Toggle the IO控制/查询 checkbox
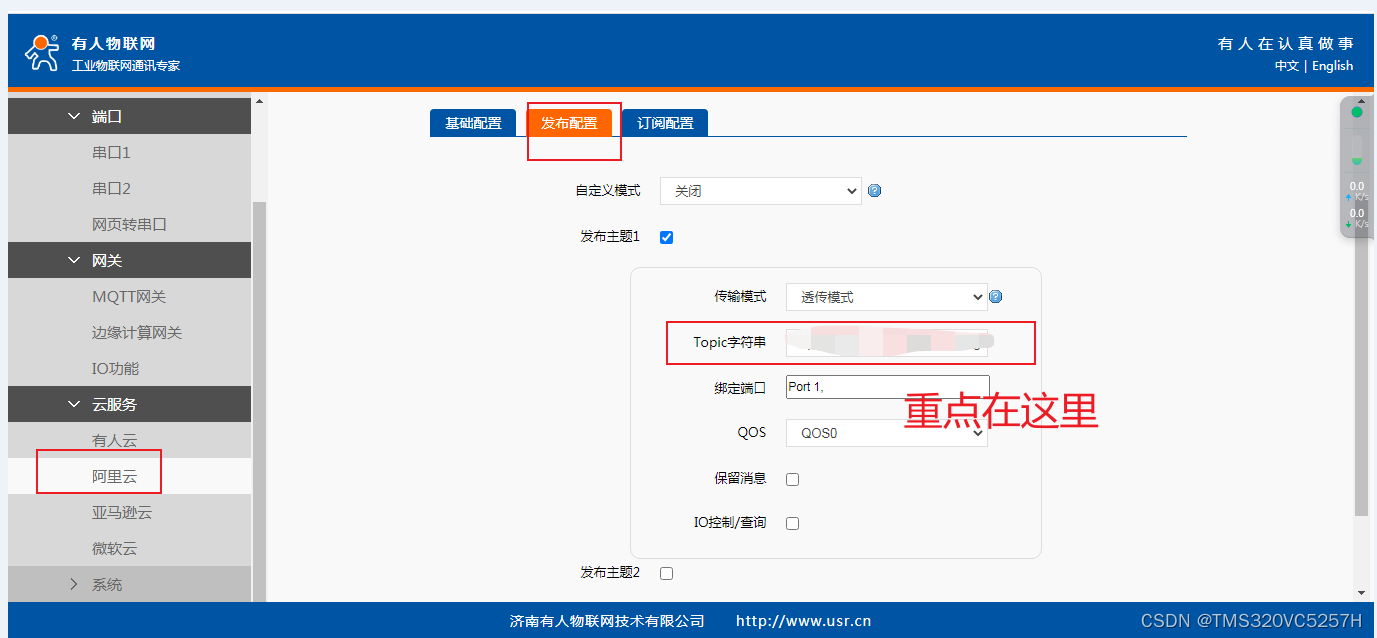Image resolution: width=1377 pixels, height=638 pixels. [x=792, y=523]
